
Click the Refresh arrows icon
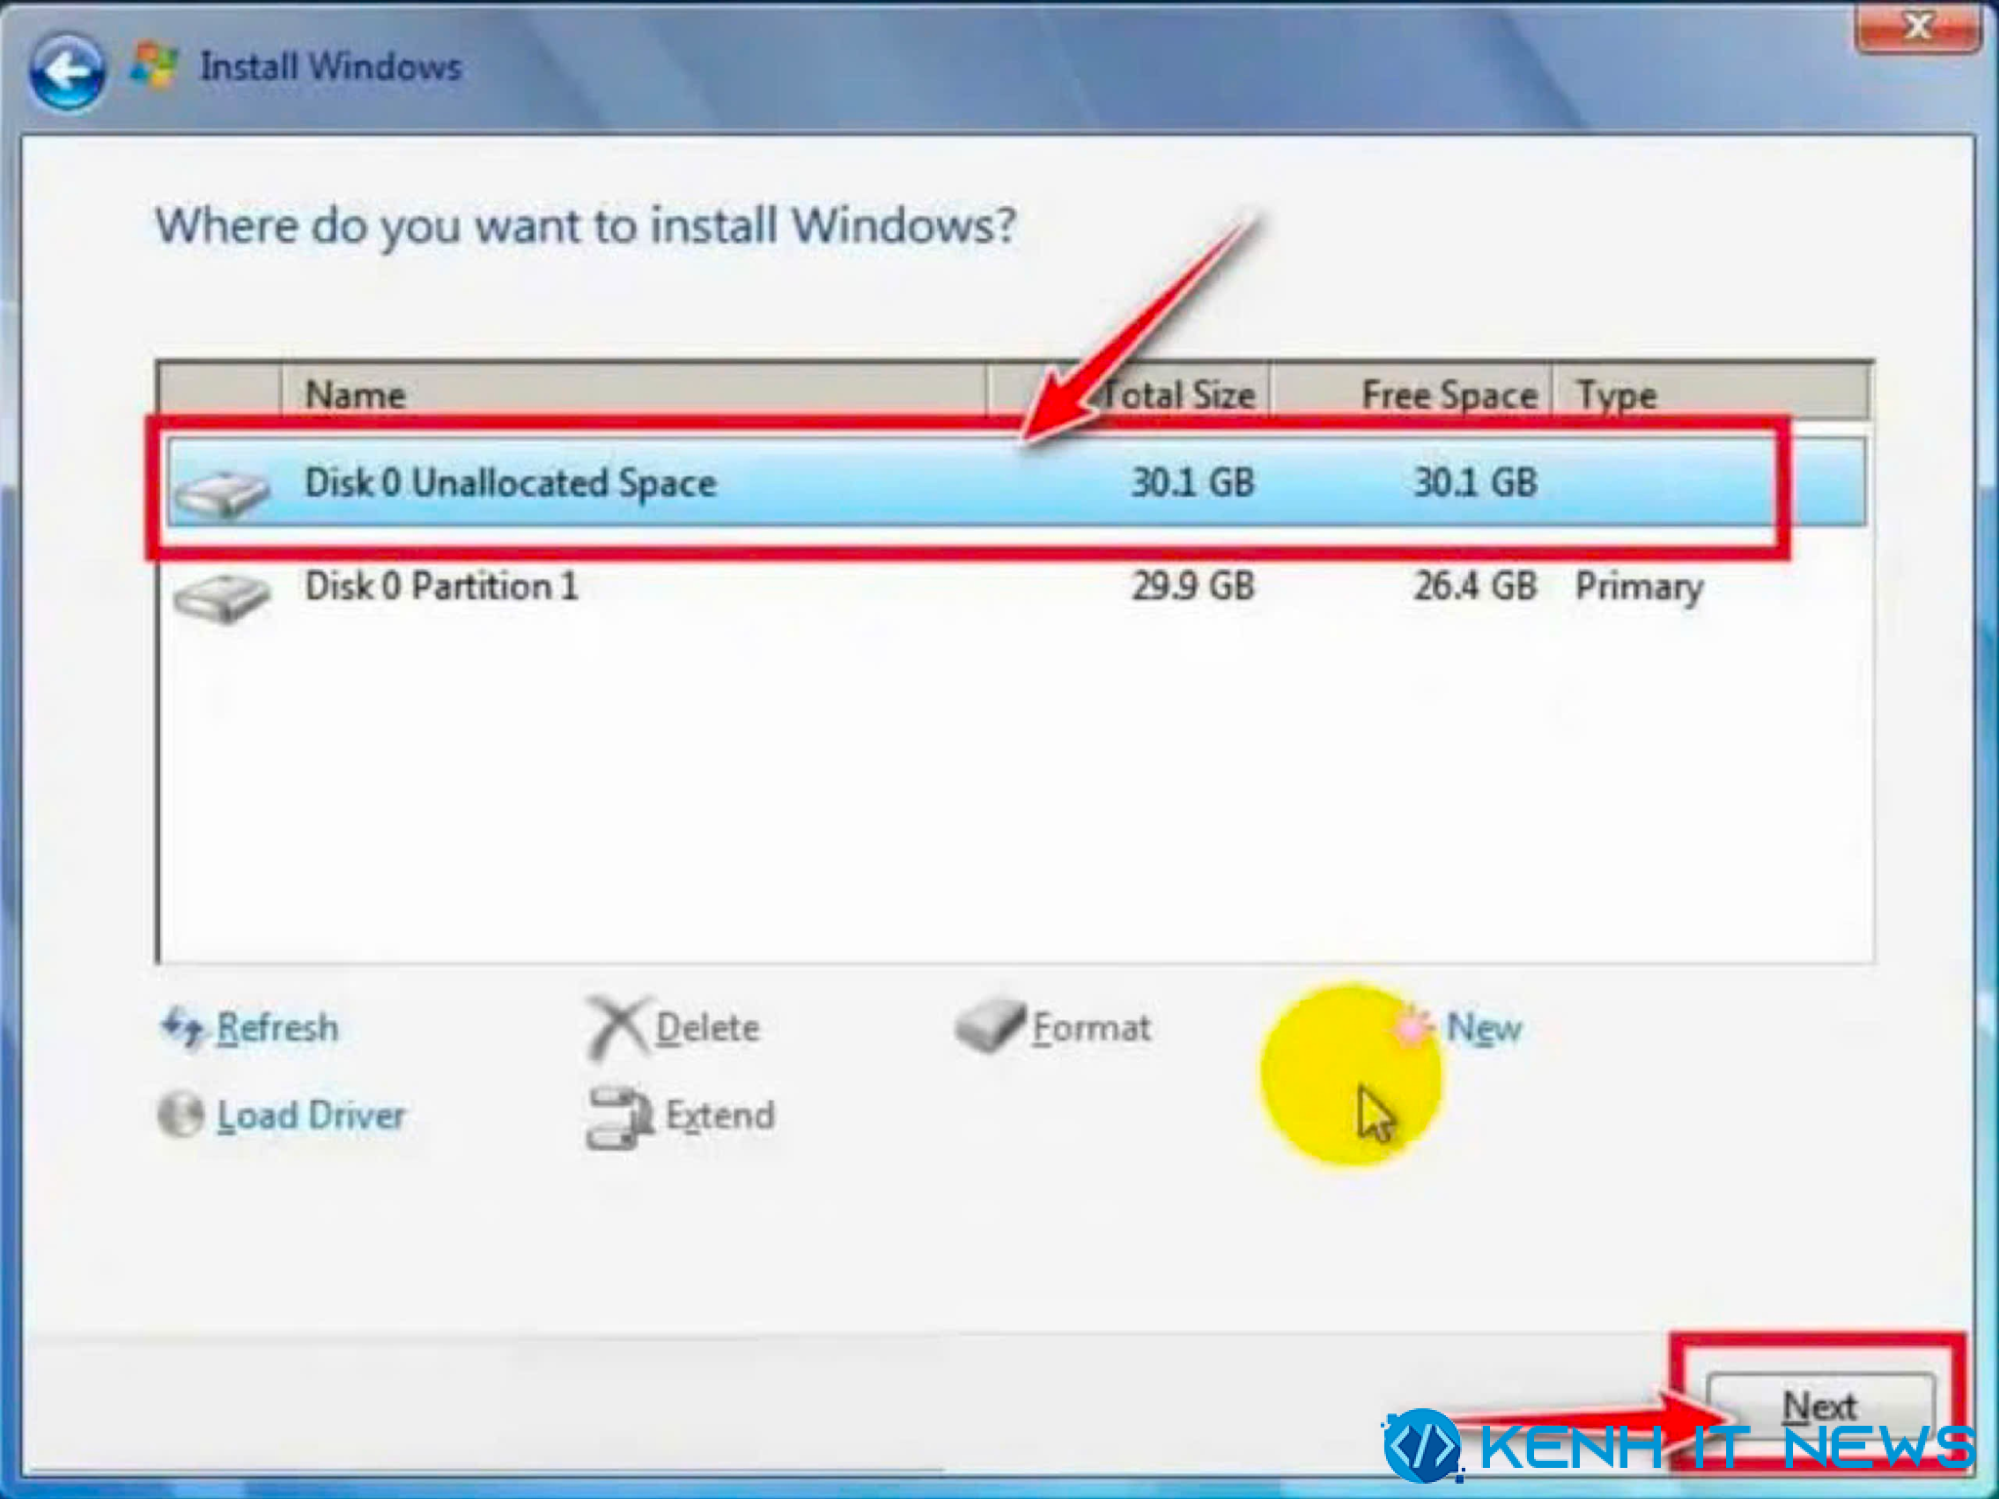(x=183, y=1027)
